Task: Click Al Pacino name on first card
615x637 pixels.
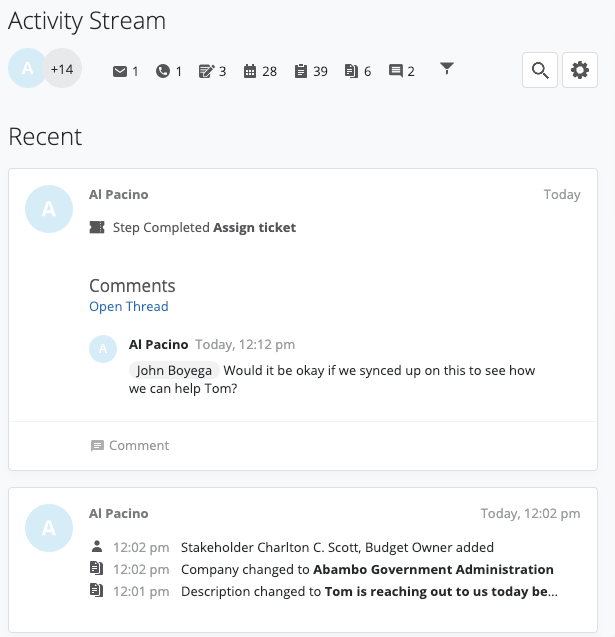Action: [118, 194]
